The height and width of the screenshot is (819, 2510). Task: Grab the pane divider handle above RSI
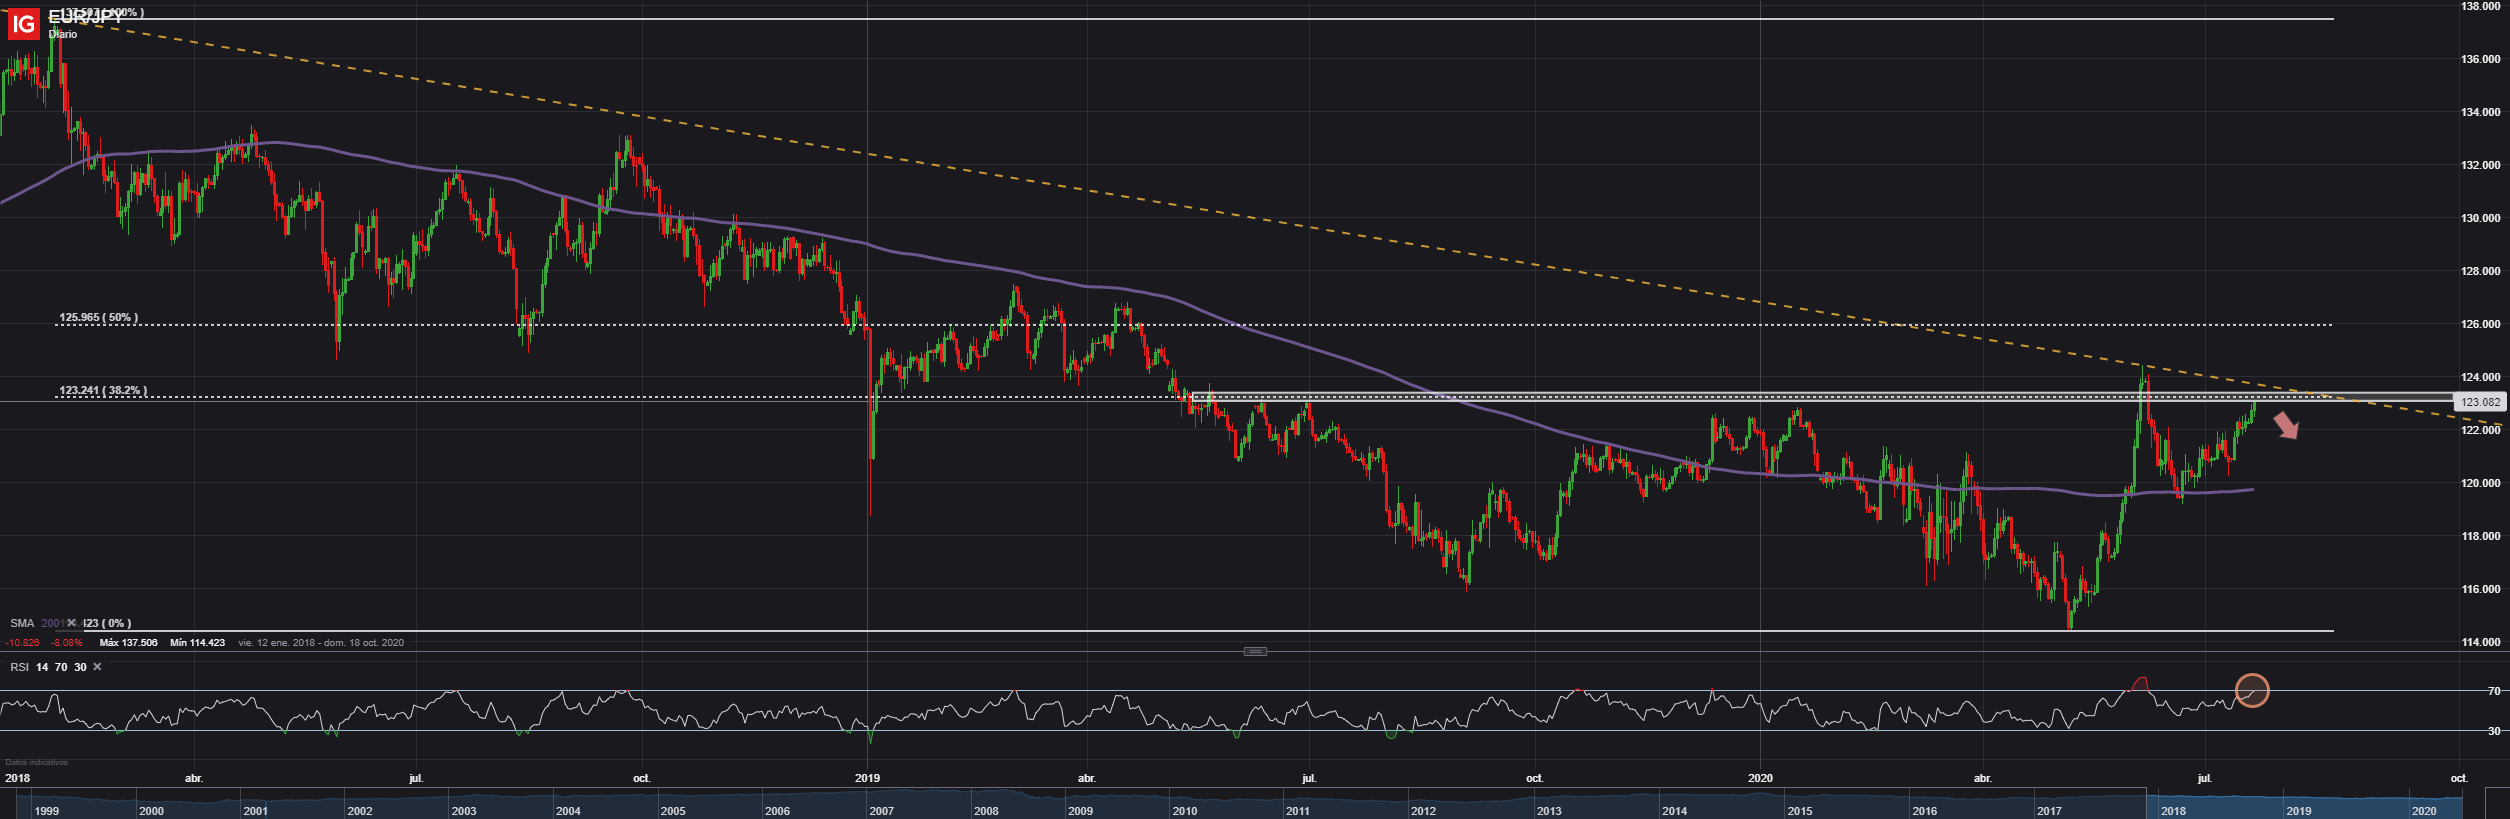point(1255,651)
